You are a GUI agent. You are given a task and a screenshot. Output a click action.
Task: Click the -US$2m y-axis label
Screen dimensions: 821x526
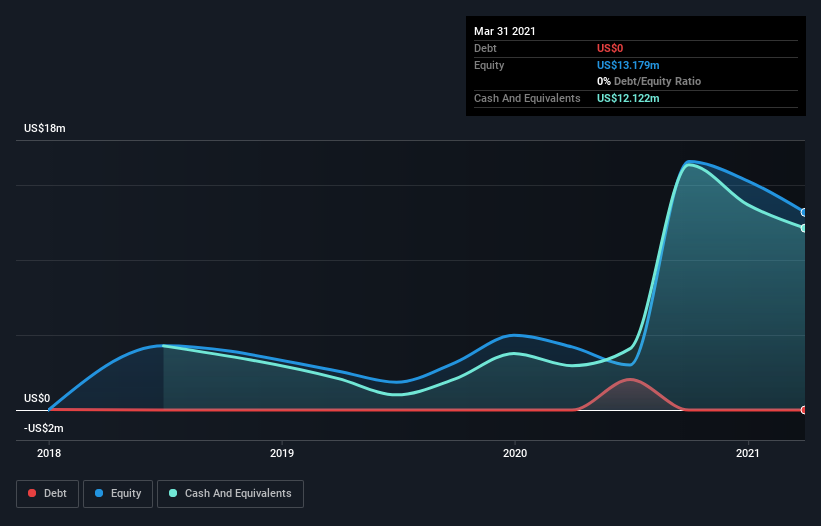click(43, 428)
